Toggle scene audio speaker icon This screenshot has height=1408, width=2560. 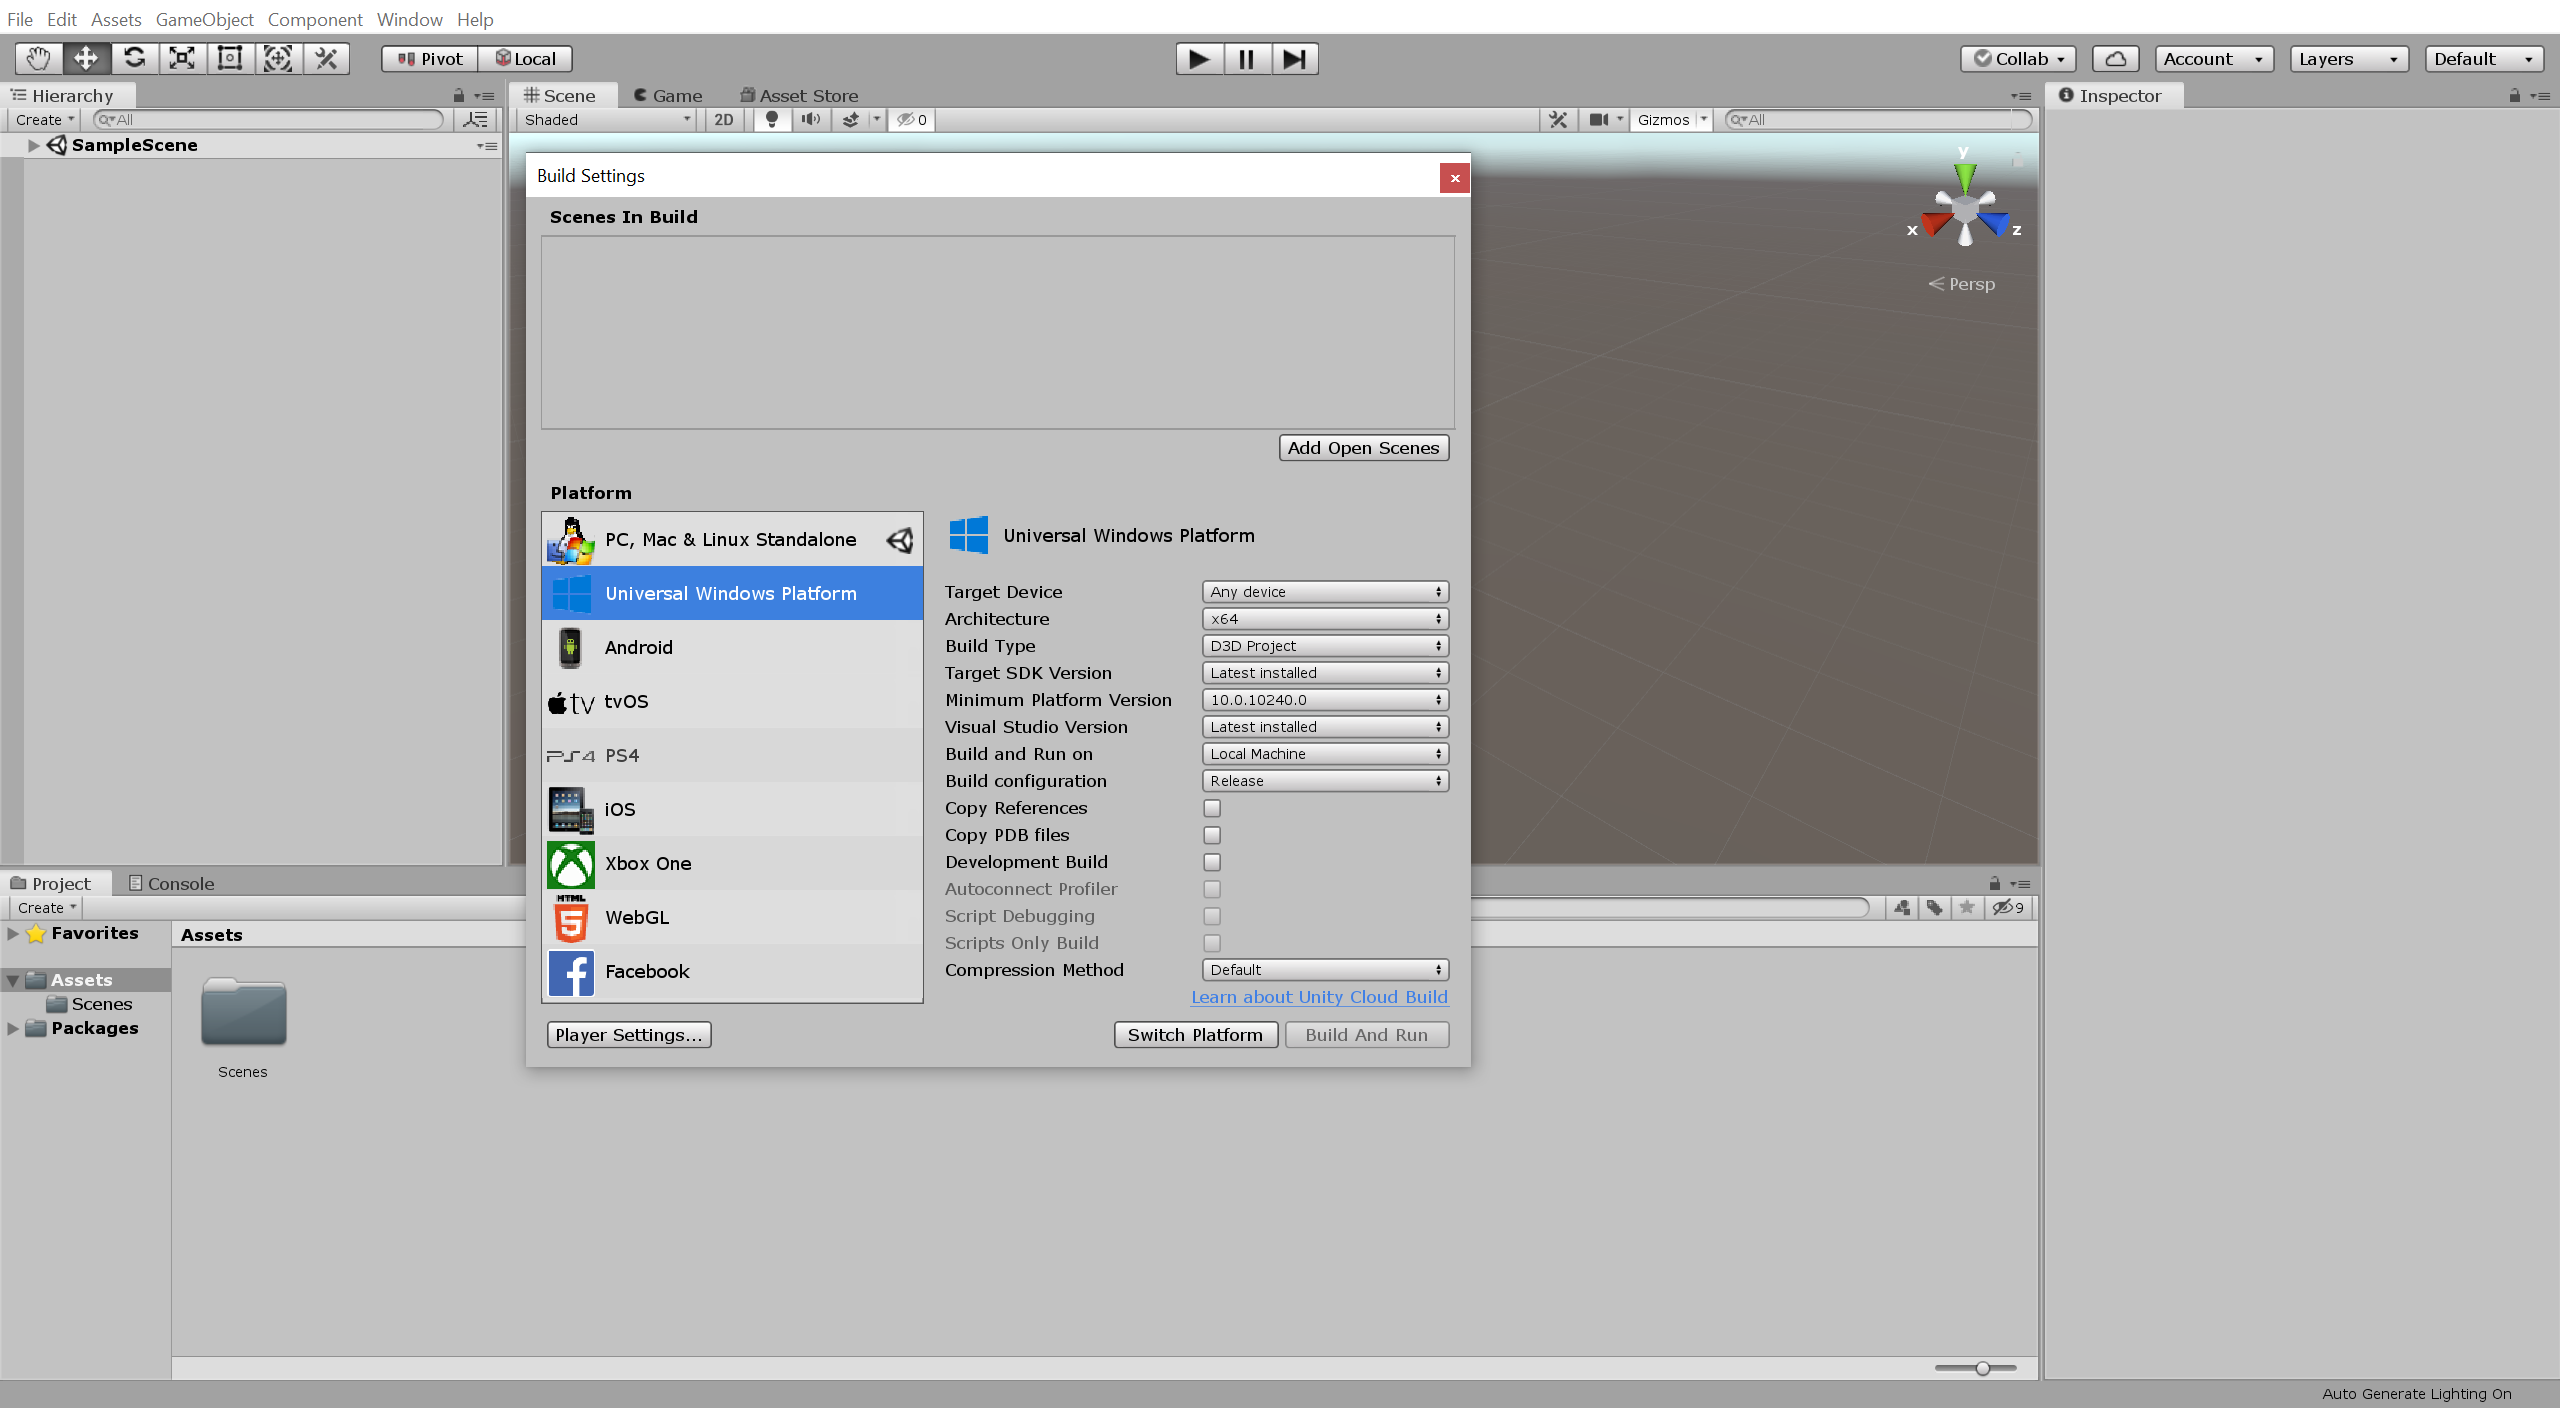click(x=810, y=120)
